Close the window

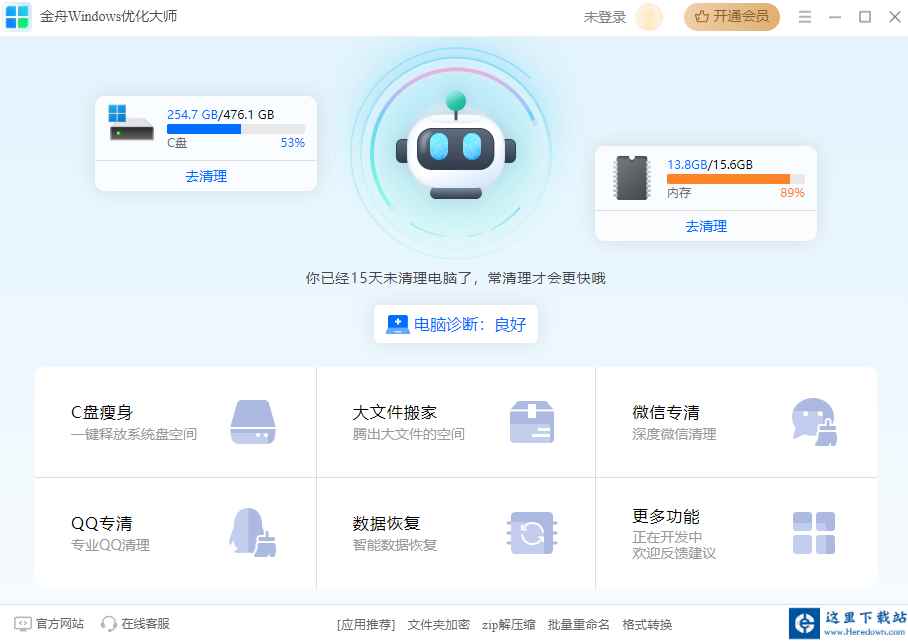point(895,17)
